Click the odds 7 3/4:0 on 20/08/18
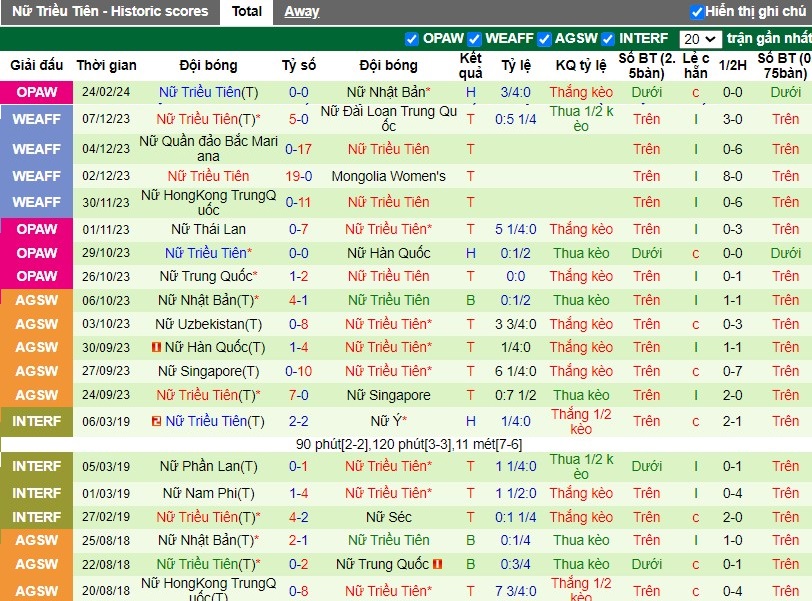Viewport: 812px width, 601px height. point(515,591)
